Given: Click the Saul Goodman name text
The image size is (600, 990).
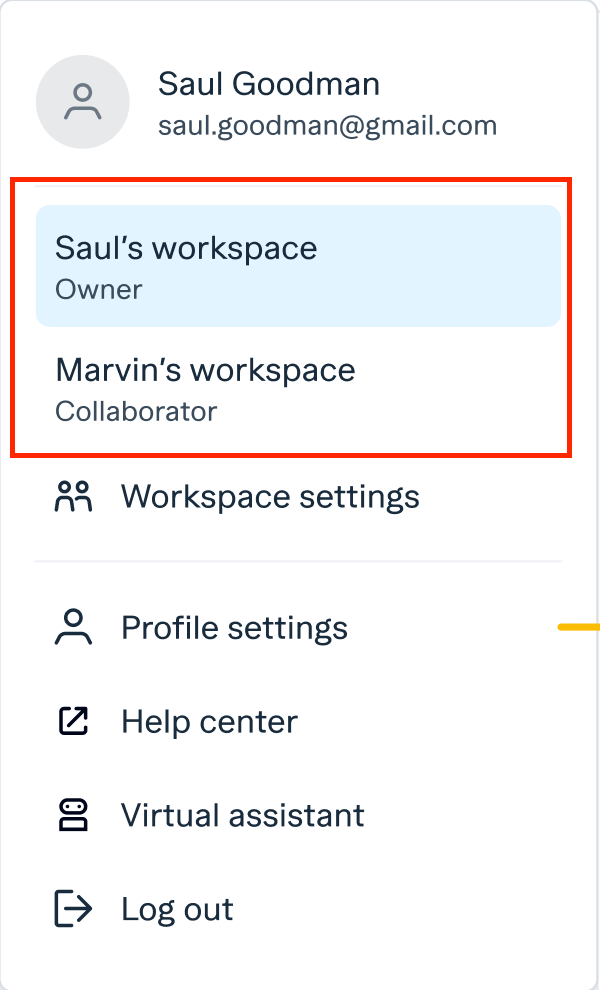Looking at the screenshot, I should (x=268, y=84).
